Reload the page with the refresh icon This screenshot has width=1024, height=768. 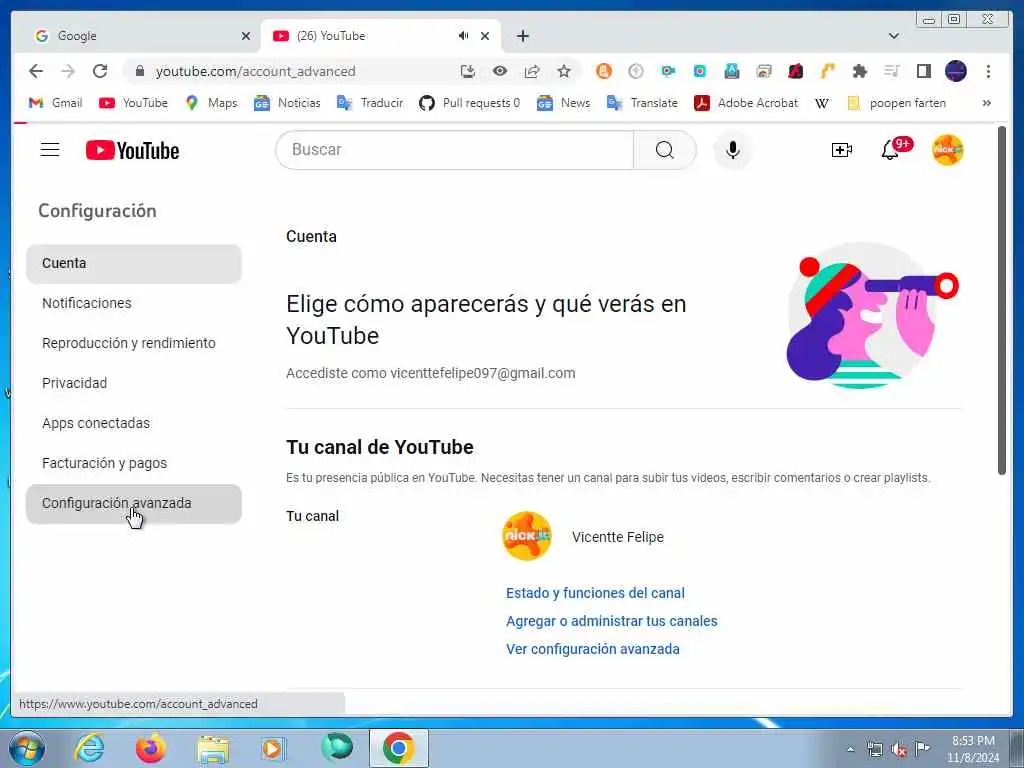99,71
